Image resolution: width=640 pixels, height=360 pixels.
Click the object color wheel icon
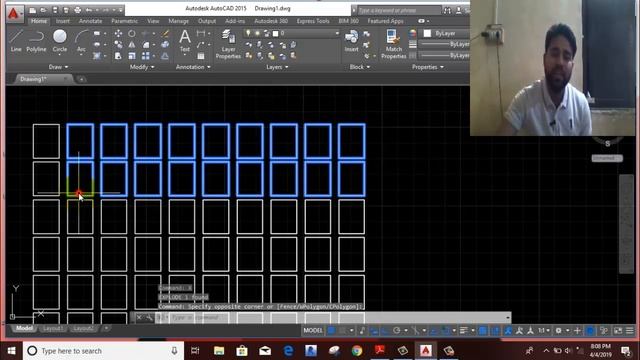[413, 33]
